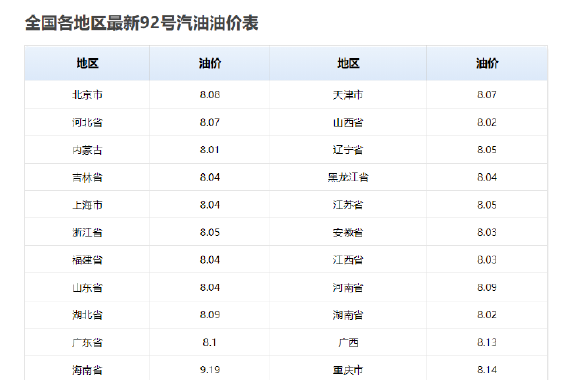Select the 浙江省 region cell
Viewport: 570px width, 380px height.
click(x=87, y=232)
